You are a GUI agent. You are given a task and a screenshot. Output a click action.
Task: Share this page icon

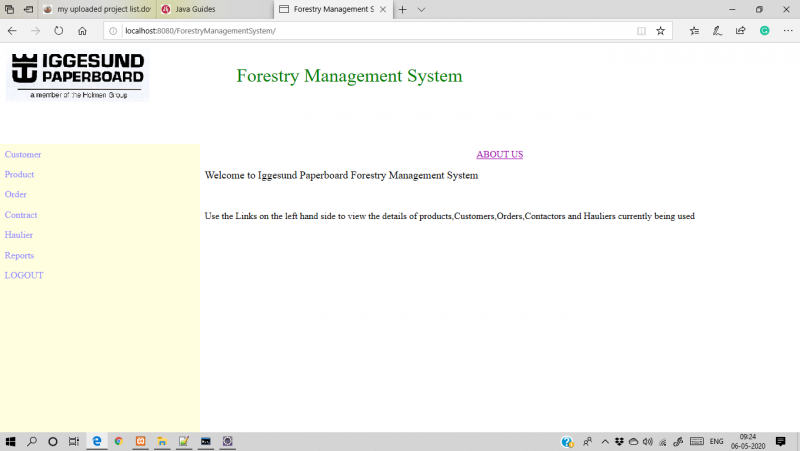pos(741,31)
